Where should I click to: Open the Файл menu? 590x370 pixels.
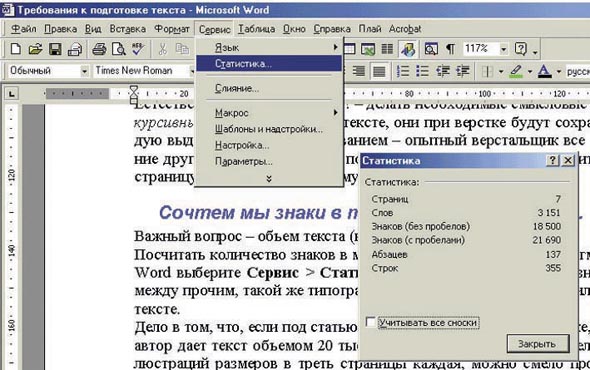coord(23,29)
